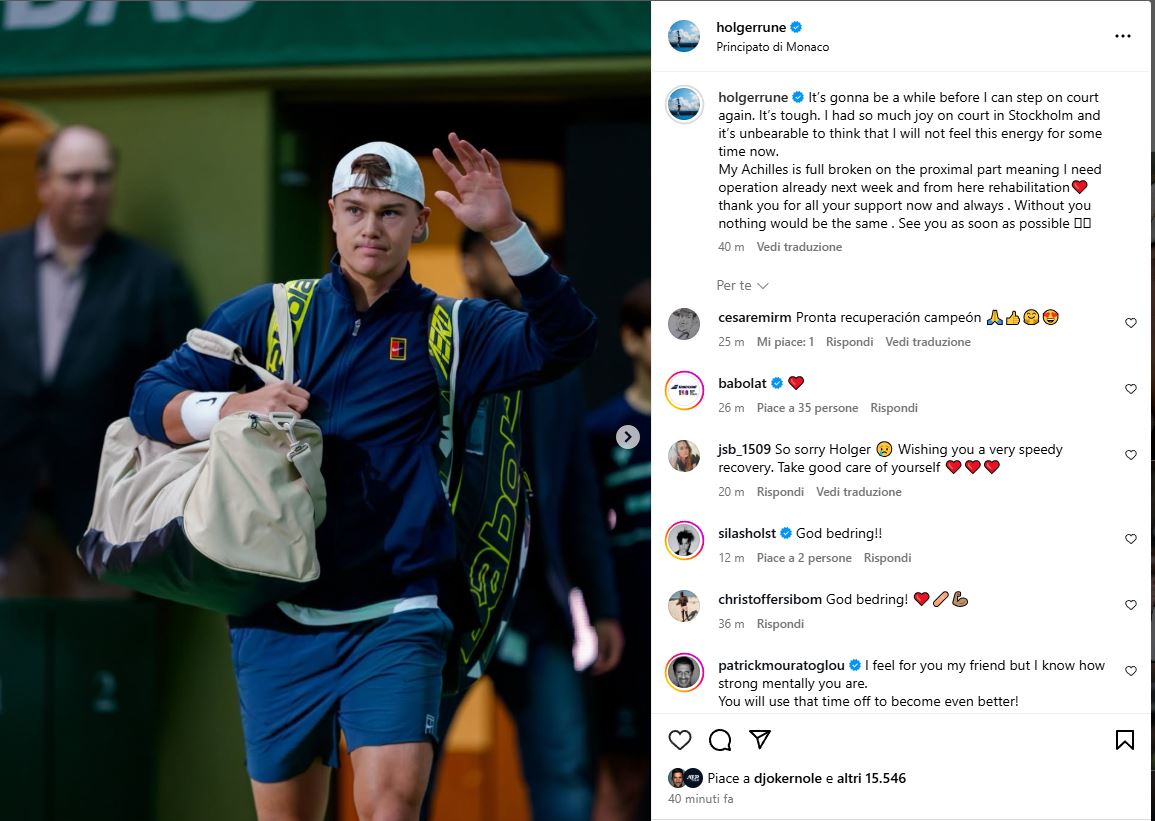Reply to christoffersibom's comment
Viewport: 1155px width, 821px height.
coord(780,624)
